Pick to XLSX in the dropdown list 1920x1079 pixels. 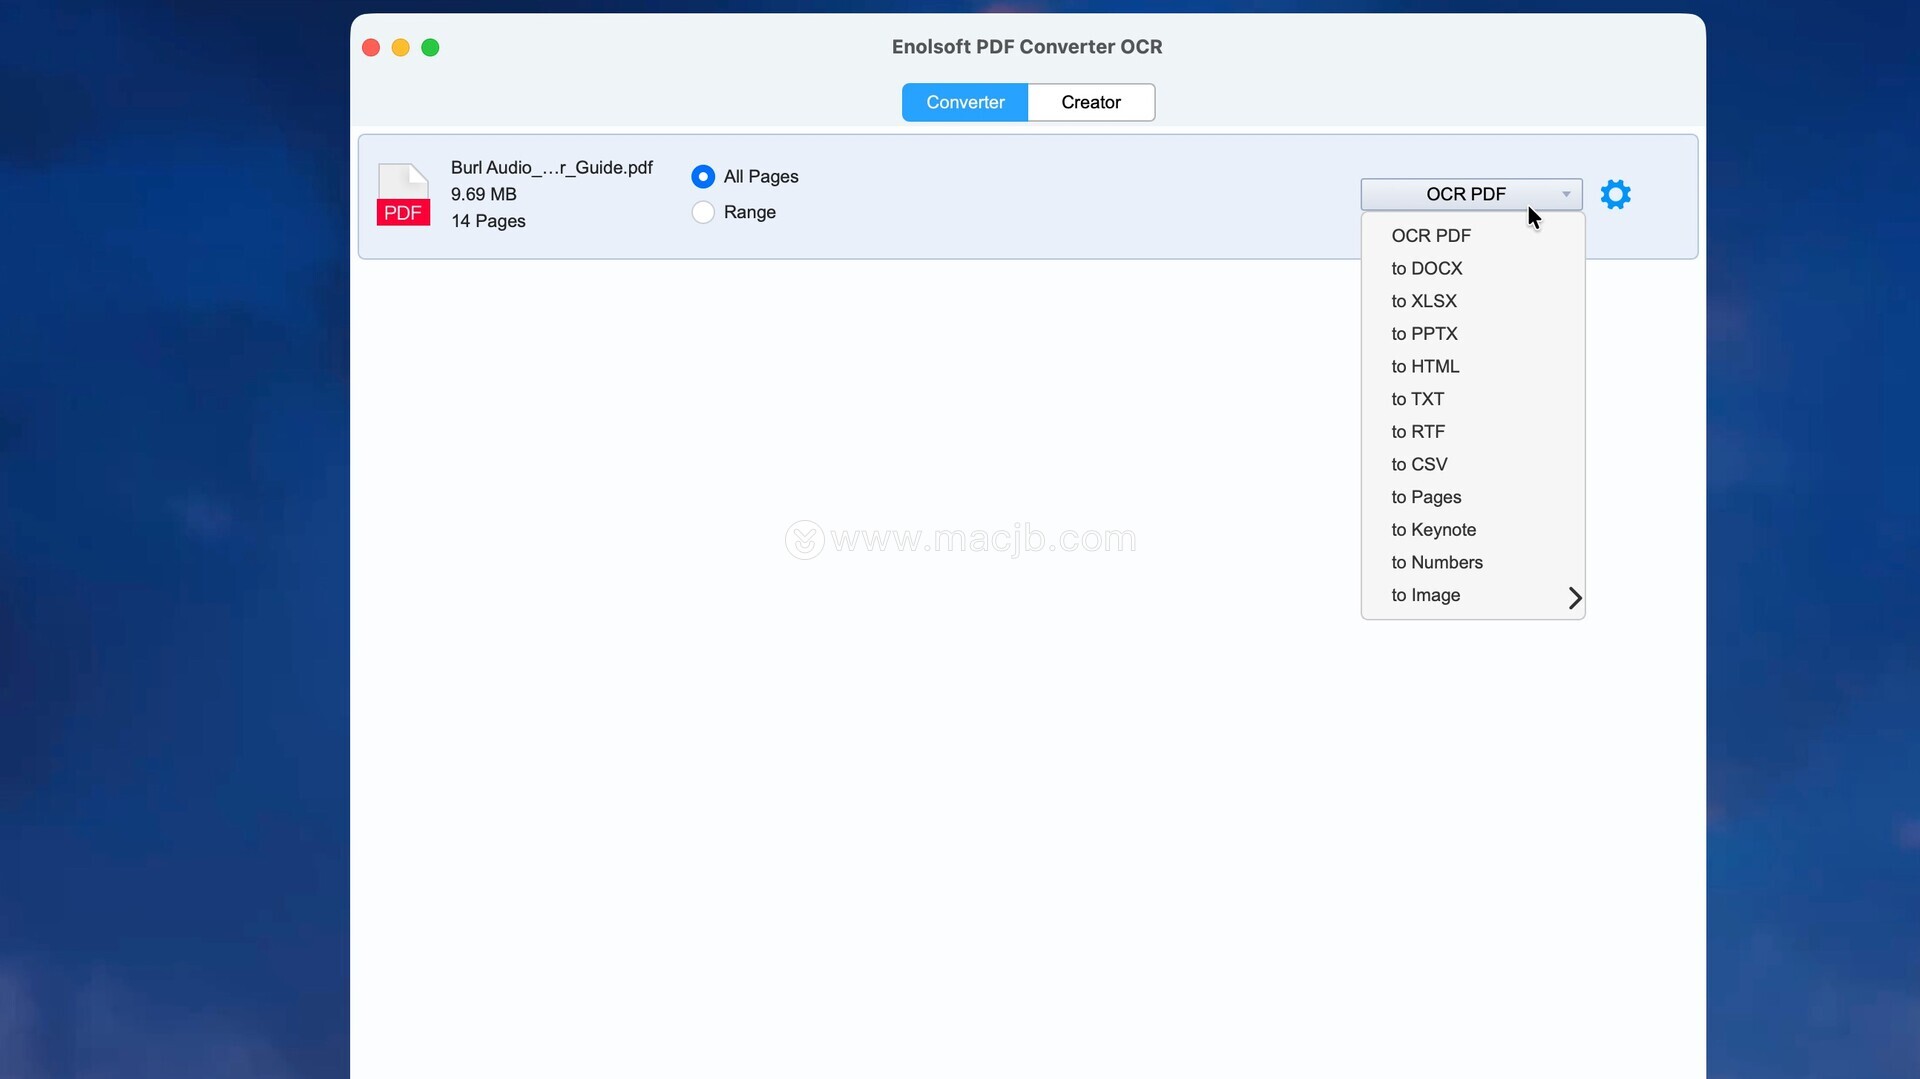coord(1423,301)
